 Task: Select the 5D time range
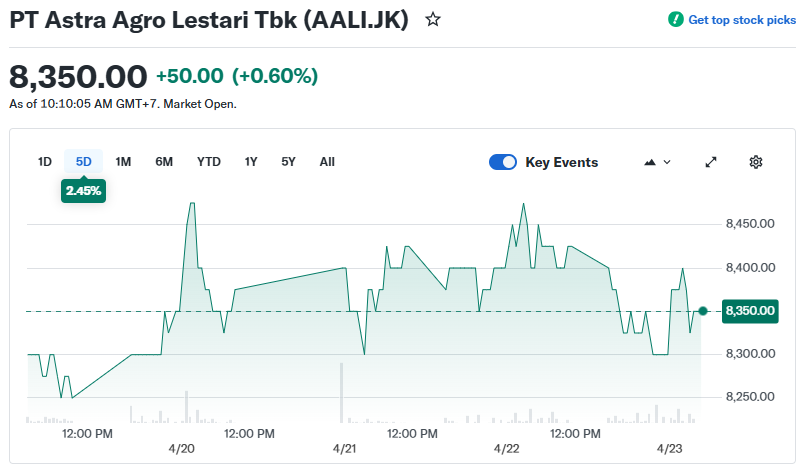(84, 162)
